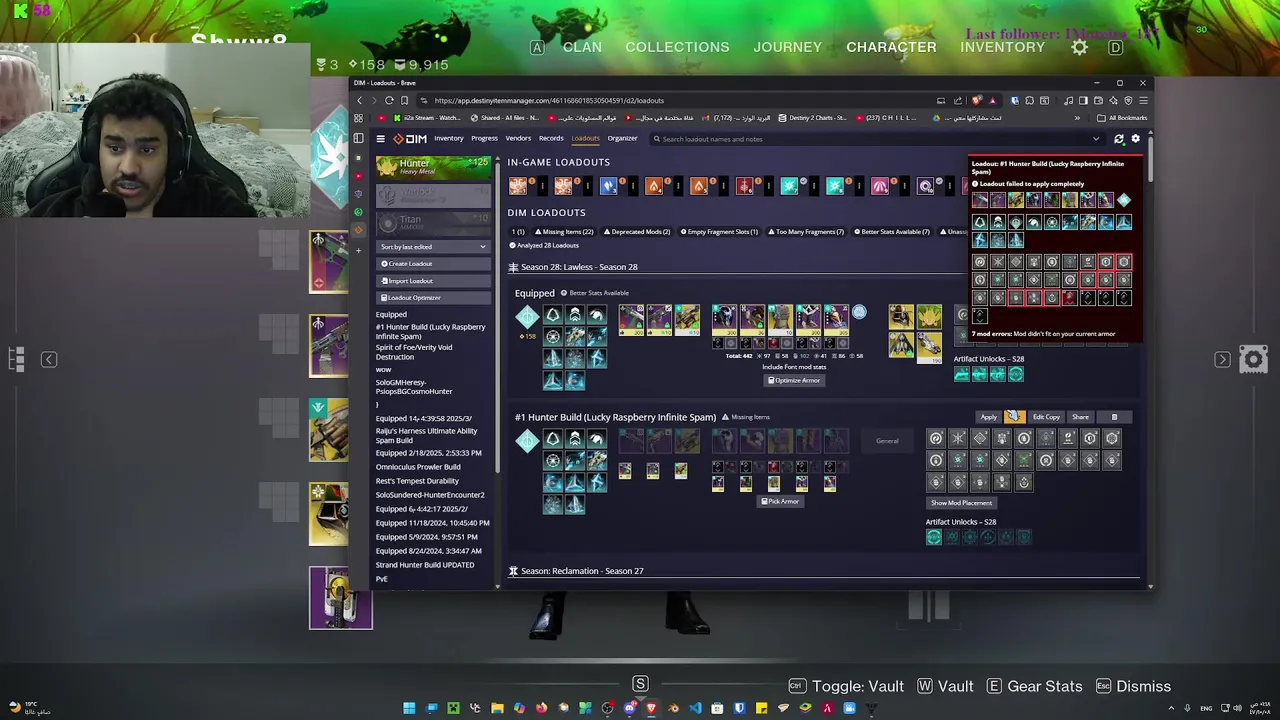Click the DIM logo
The height and width of the screenshot is (720, 1280).
tap(410, 139)
